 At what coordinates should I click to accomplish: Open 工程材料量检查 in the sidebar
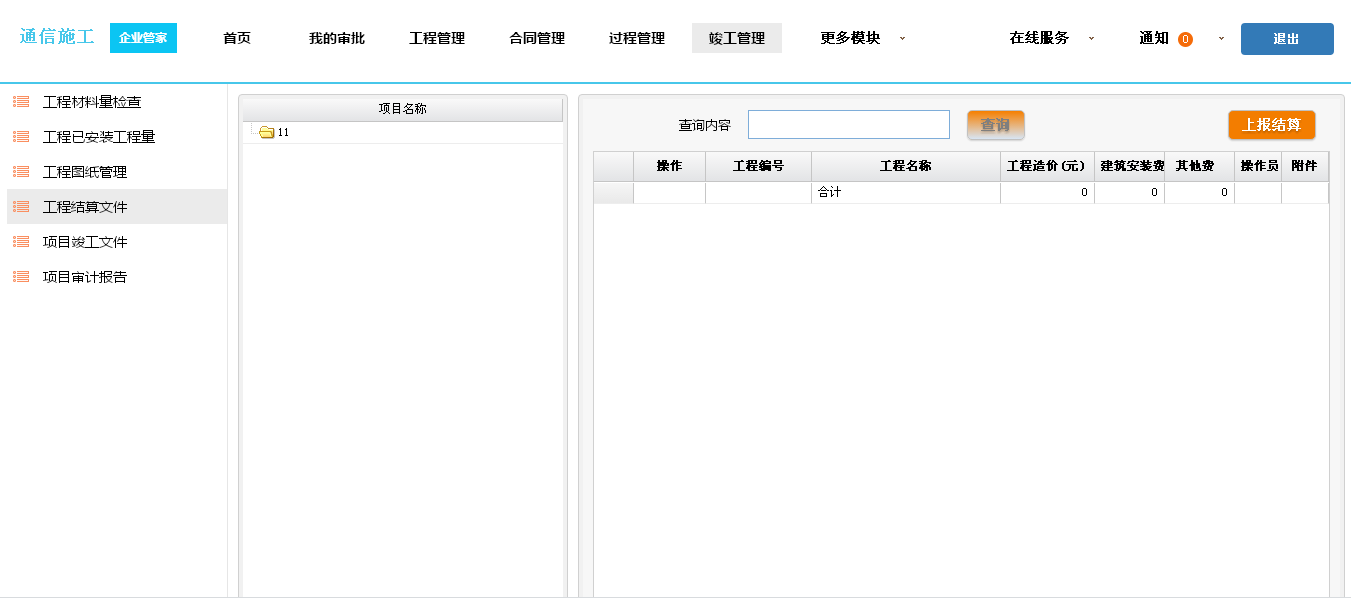92,102
